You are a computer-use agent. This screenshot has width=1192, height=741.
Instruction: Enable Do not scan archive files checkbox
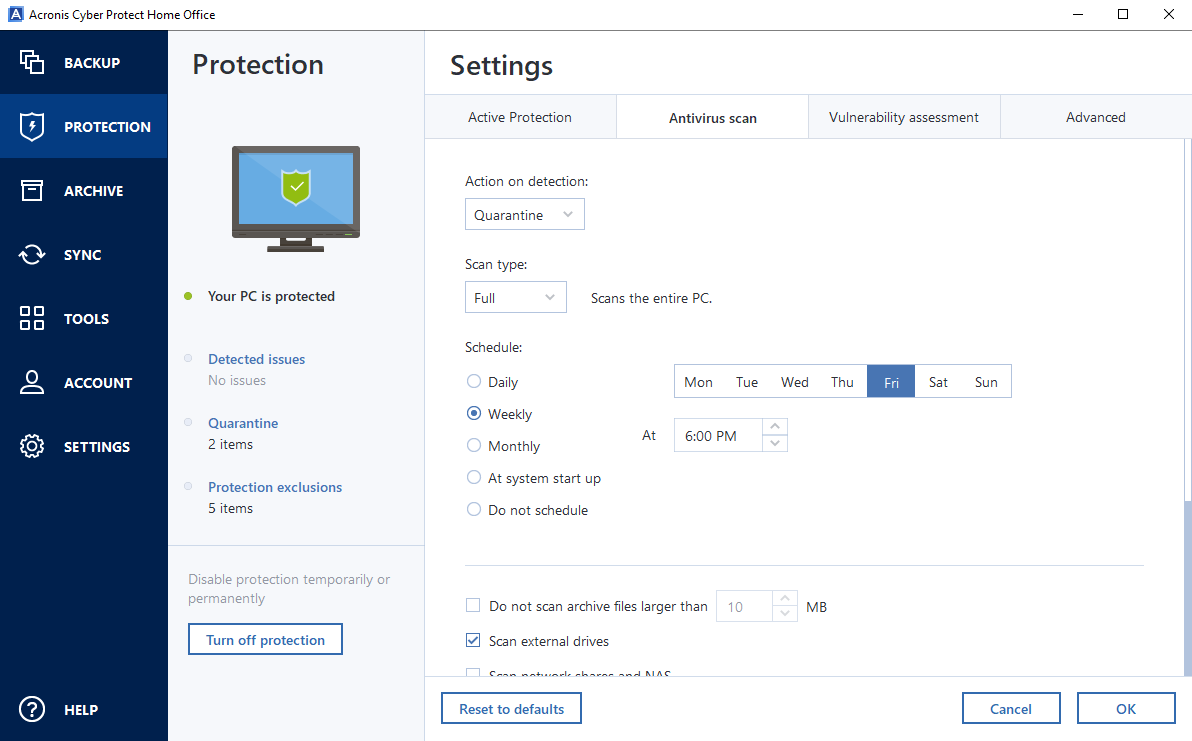click(473, 606)
